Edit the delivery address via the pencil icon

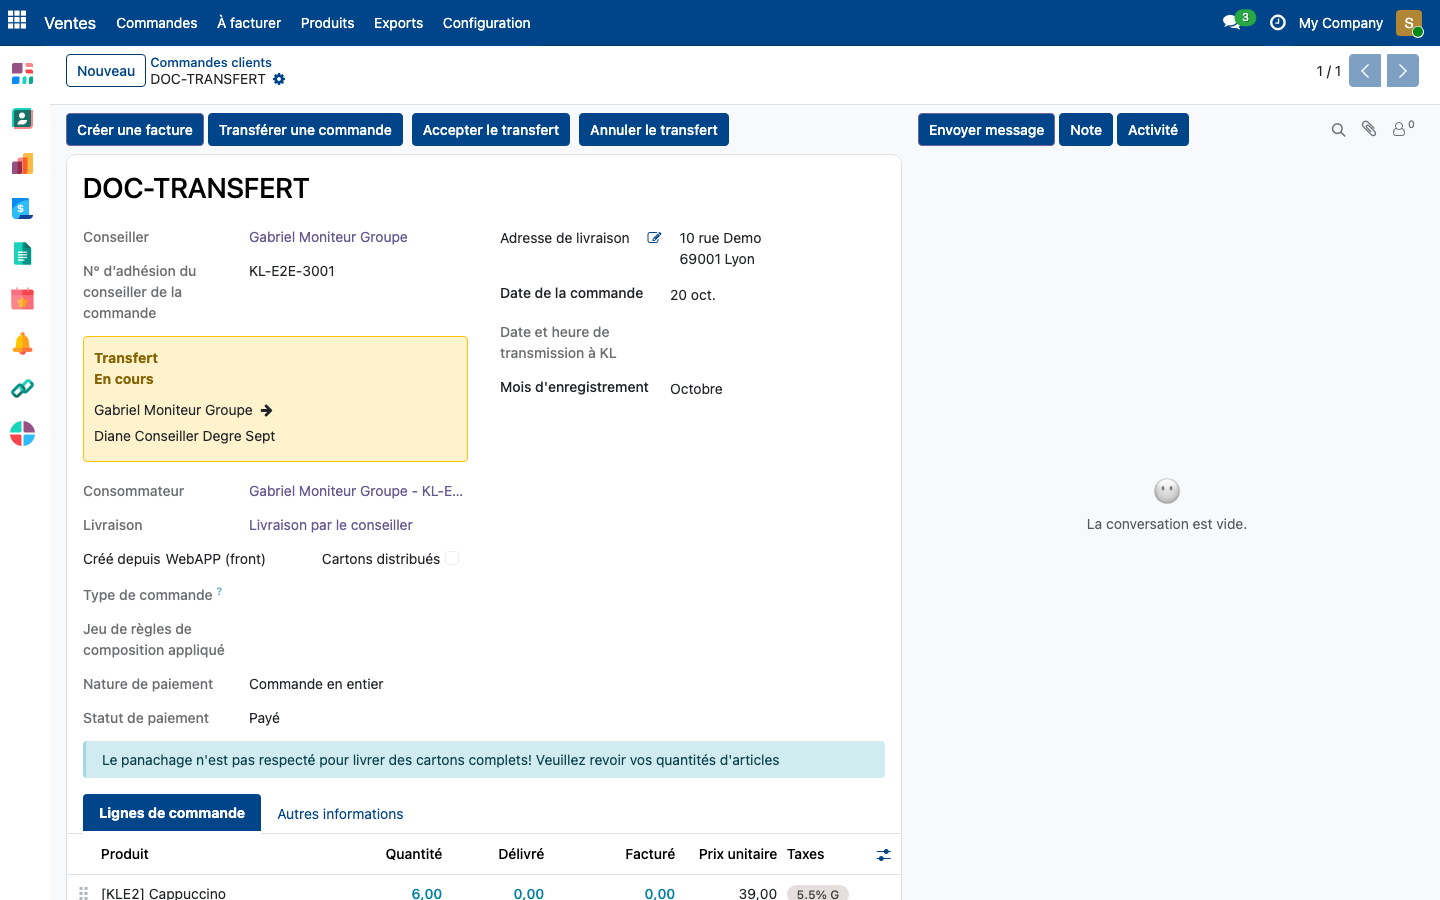654,238
